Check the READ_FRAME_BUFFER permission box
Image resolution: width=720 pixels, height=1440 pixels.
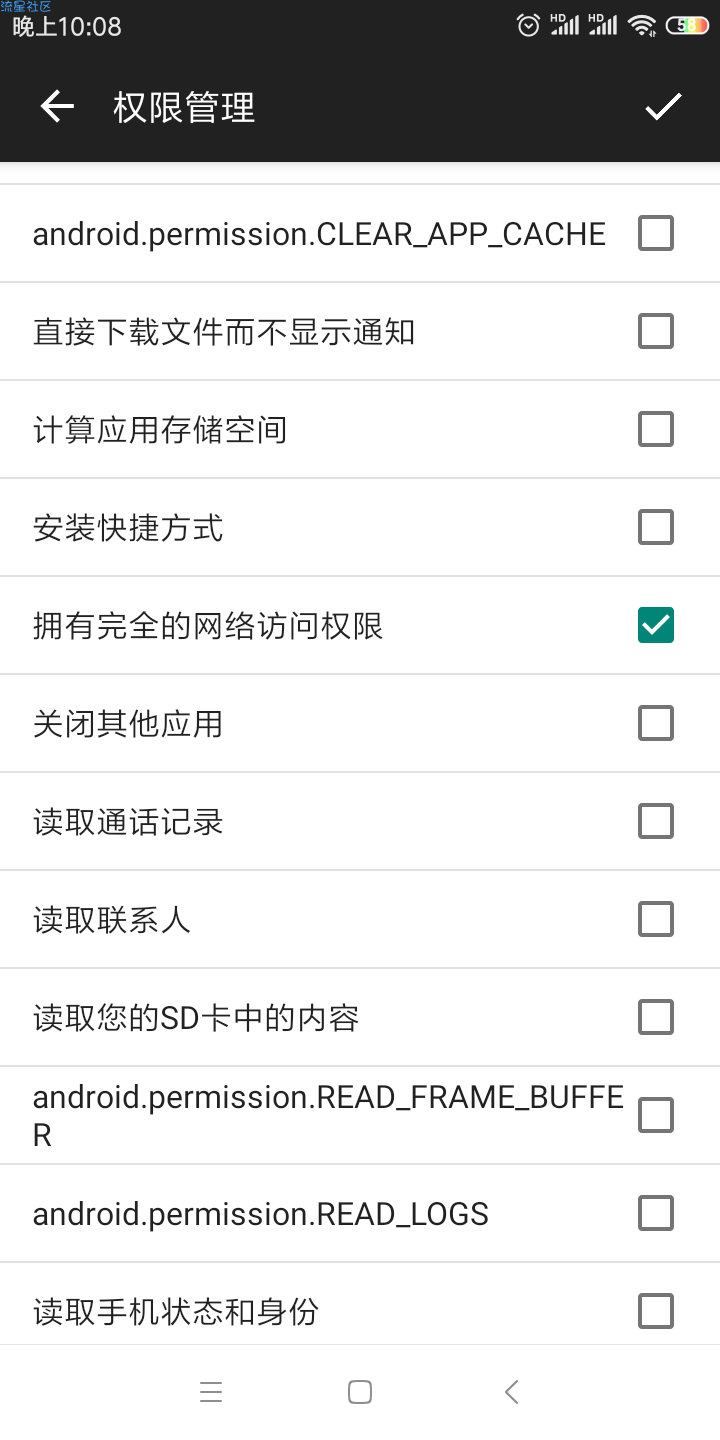[656, 1116]
